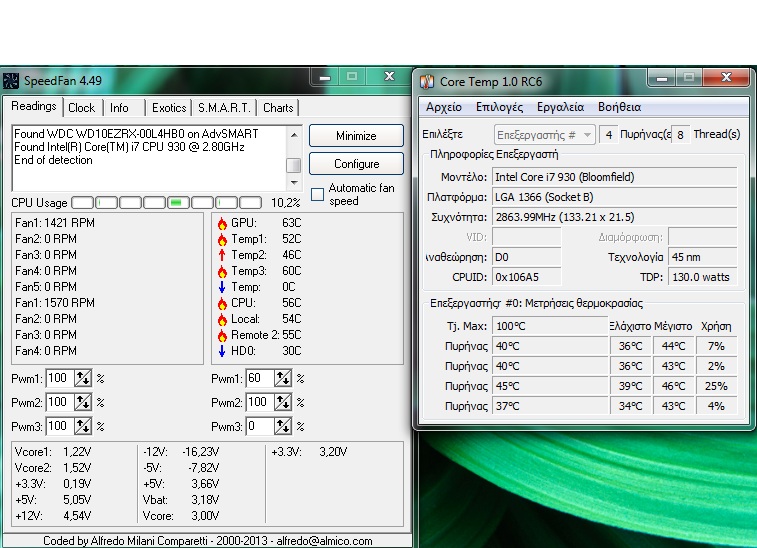Open the Επιλογές menu in Core Temp
757x548 pixels.
[x=499, y=107]
